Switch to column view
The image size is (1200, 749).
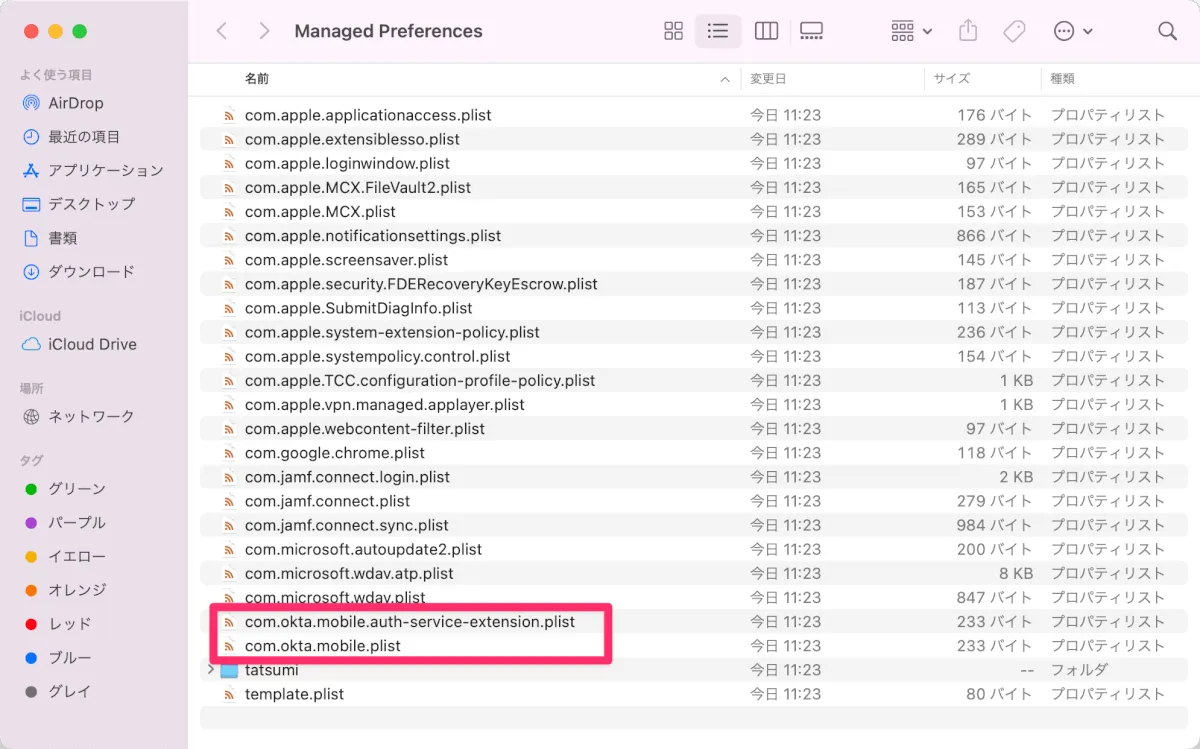766,31
